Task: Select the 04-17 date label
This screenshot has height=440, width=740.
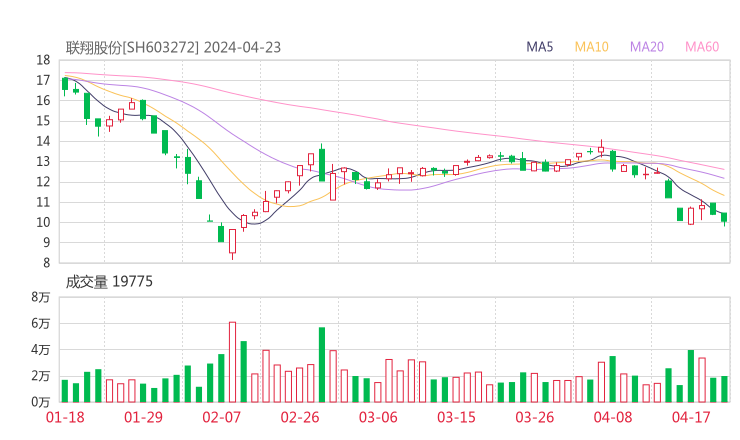Action: [690, 418]
